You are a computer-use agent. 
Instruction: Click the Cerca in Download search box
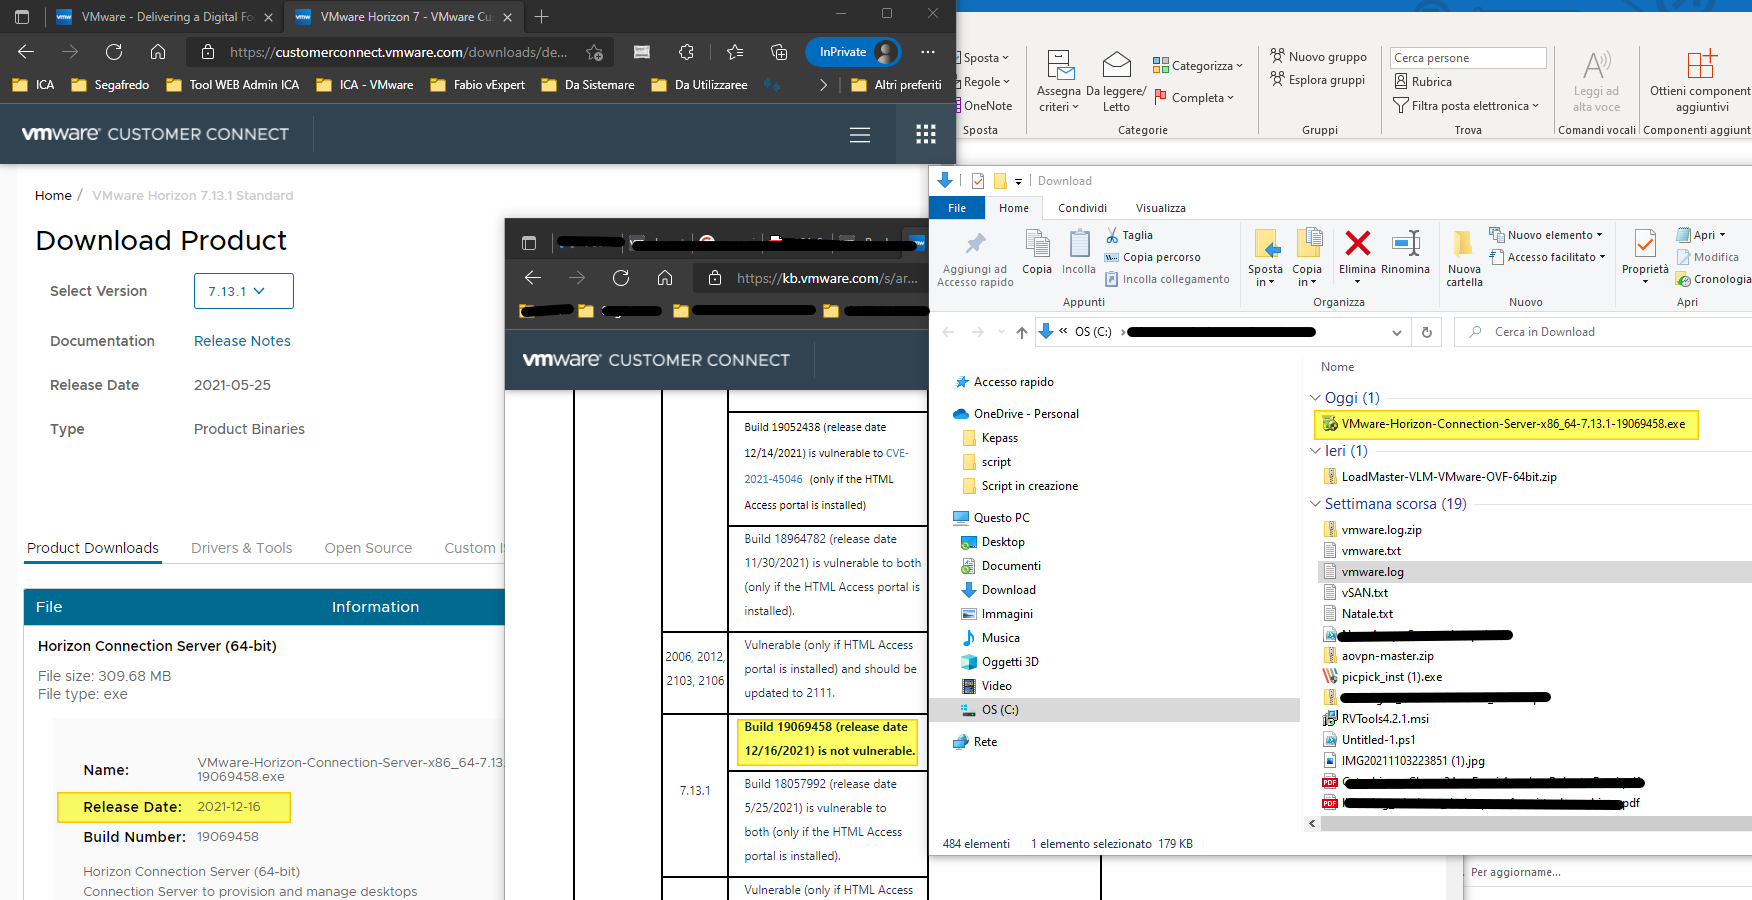pos(1603,332)
